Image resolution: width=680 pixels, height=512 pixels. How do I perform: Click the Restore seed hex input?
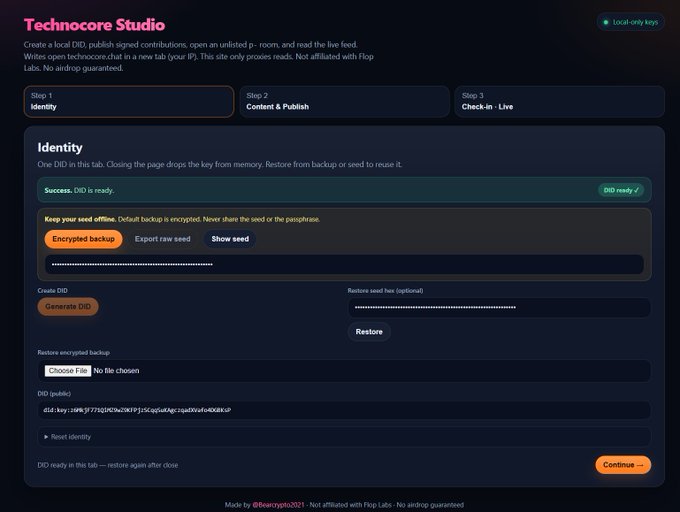[499, 307]
